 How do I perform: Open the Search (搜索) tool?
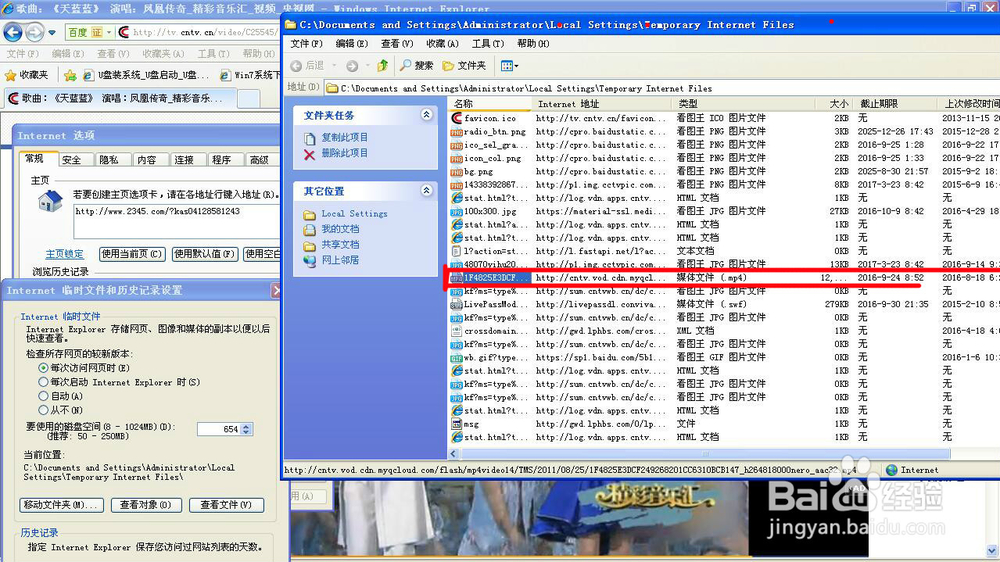pos(416,66)
